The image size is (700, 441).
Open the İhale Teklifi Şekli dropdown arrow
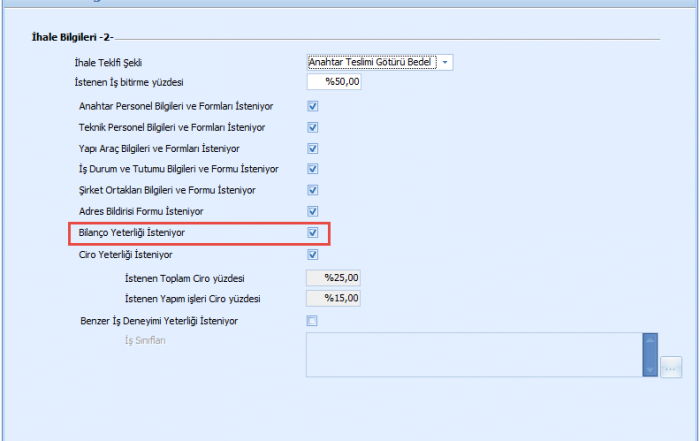click(446, 62)
